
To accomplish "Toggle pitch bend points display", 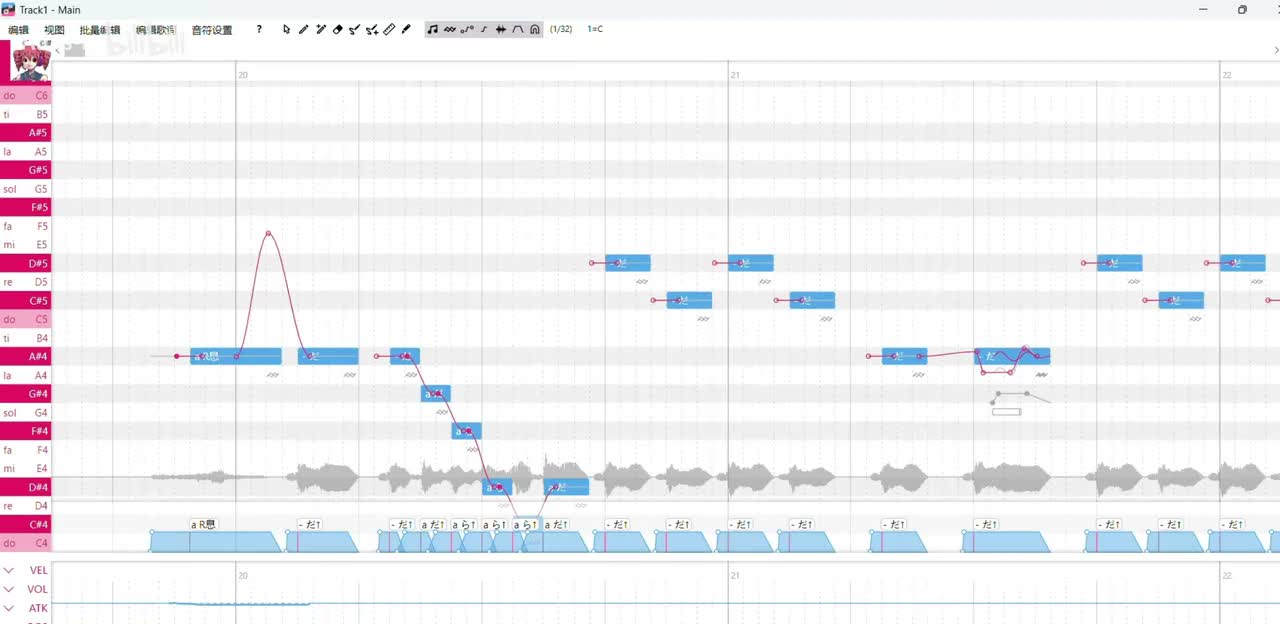I will [x=467, y=29].
